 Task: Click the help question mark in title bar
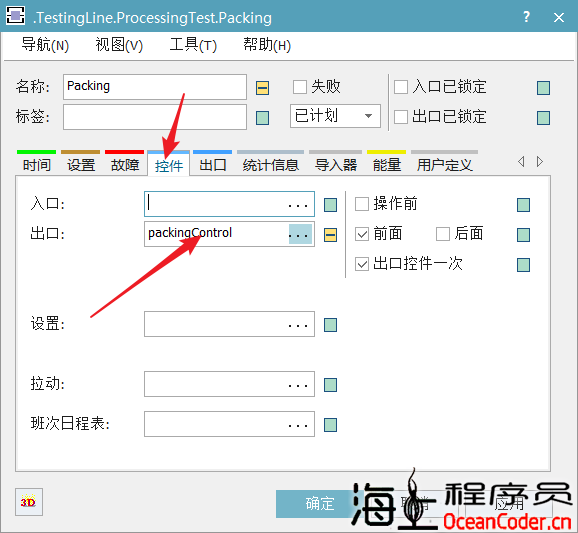click(x=526, y=17)
